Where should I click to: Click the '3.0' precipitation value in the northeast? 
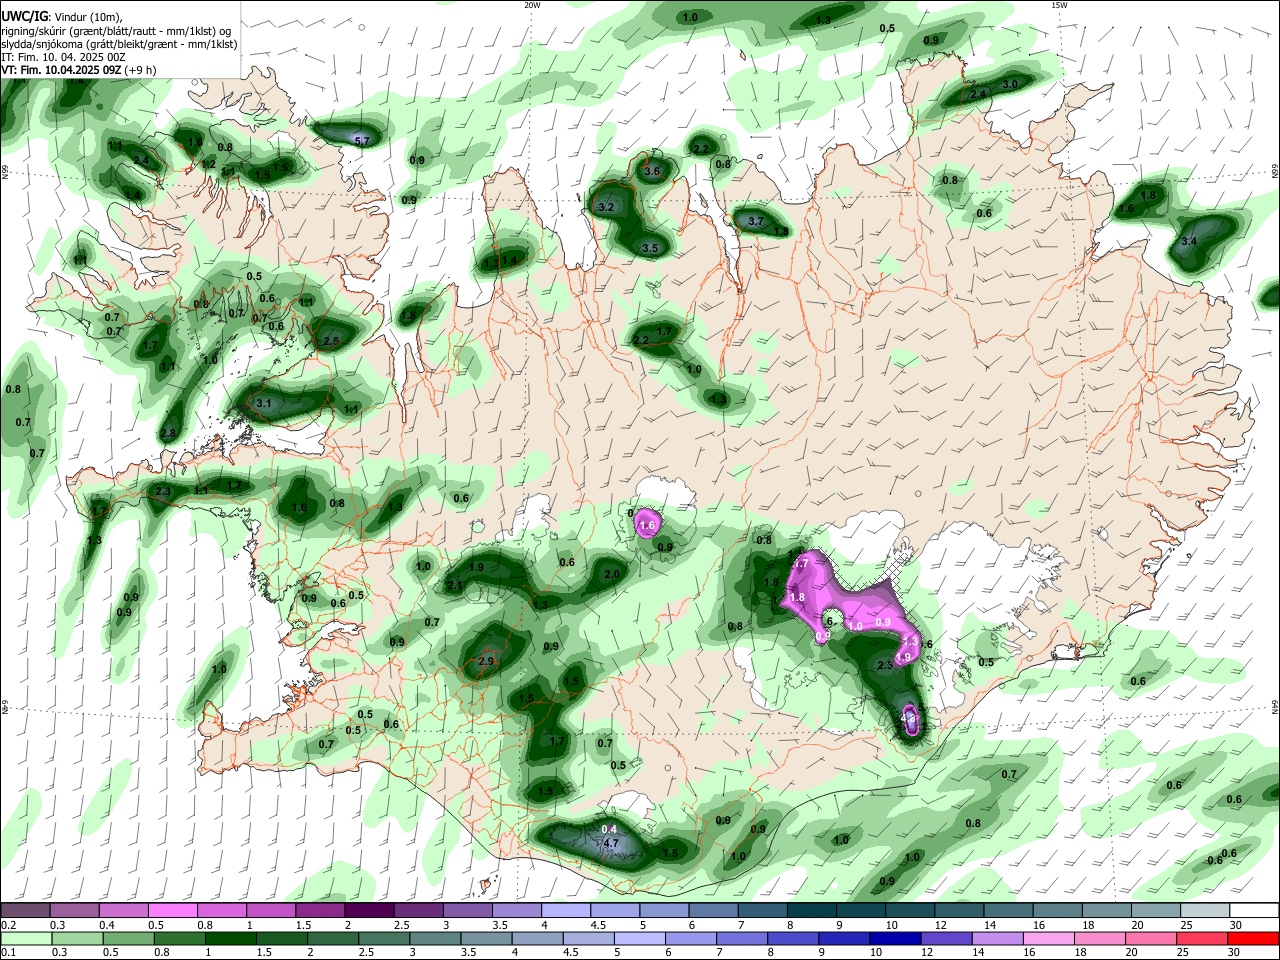(1010, 85)
